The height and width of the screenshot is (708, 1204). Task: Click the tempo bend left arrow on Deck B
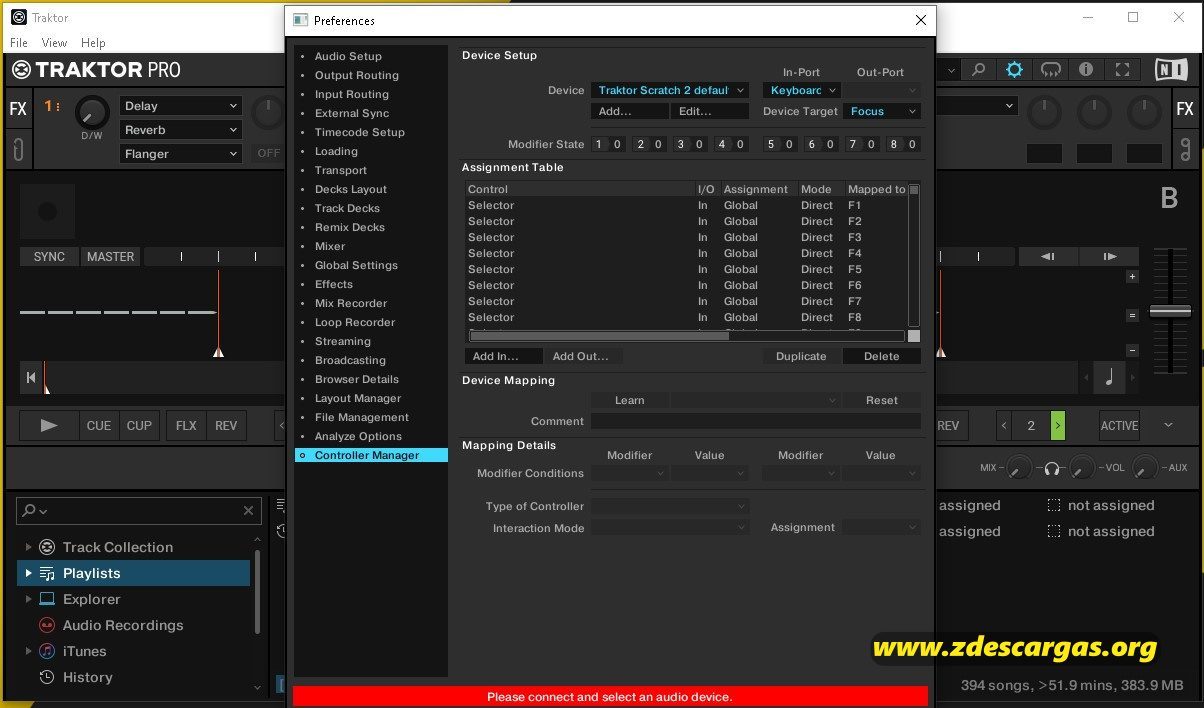(1047, 257)
